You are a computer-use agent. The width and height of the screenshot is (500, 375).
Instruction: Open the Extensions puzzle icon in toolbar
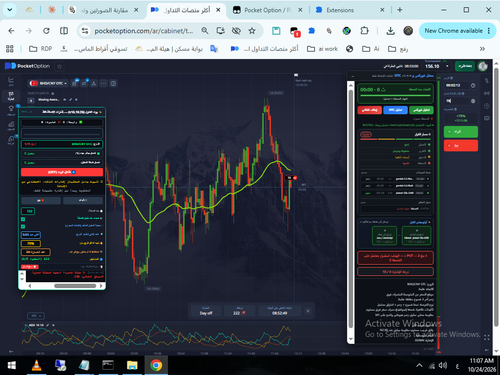point(364,31)
